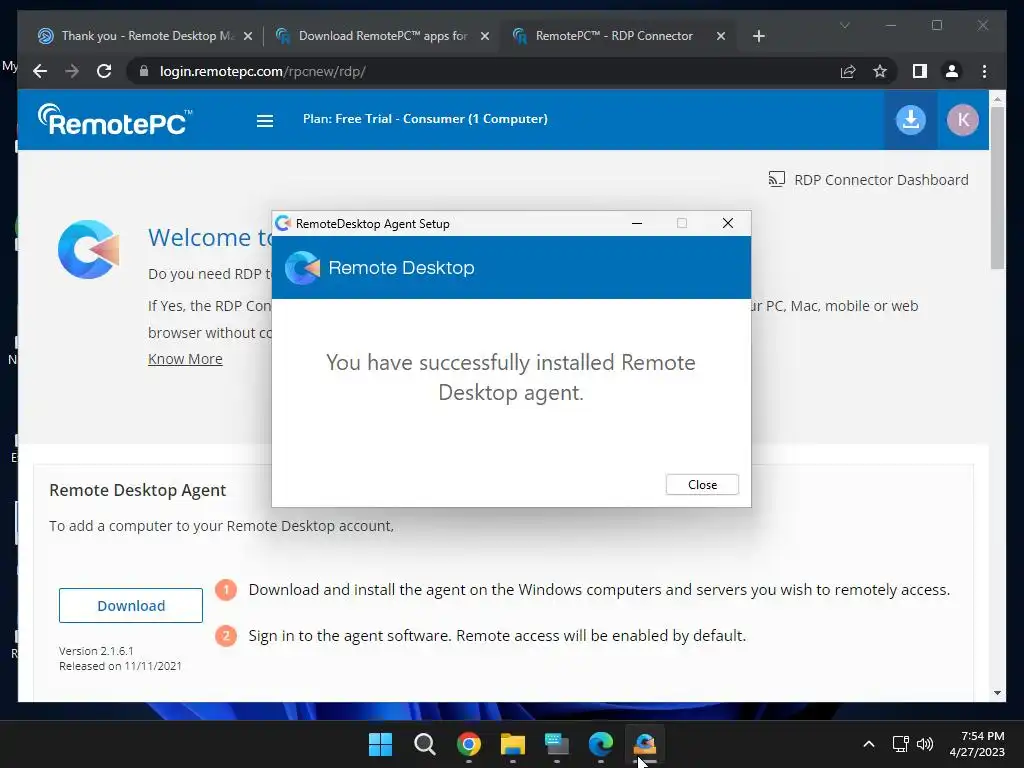Close the 'RemotePC - RDP Connector' tab
The width and height of the screenshot is (1024, 768).
pos(721,37)
